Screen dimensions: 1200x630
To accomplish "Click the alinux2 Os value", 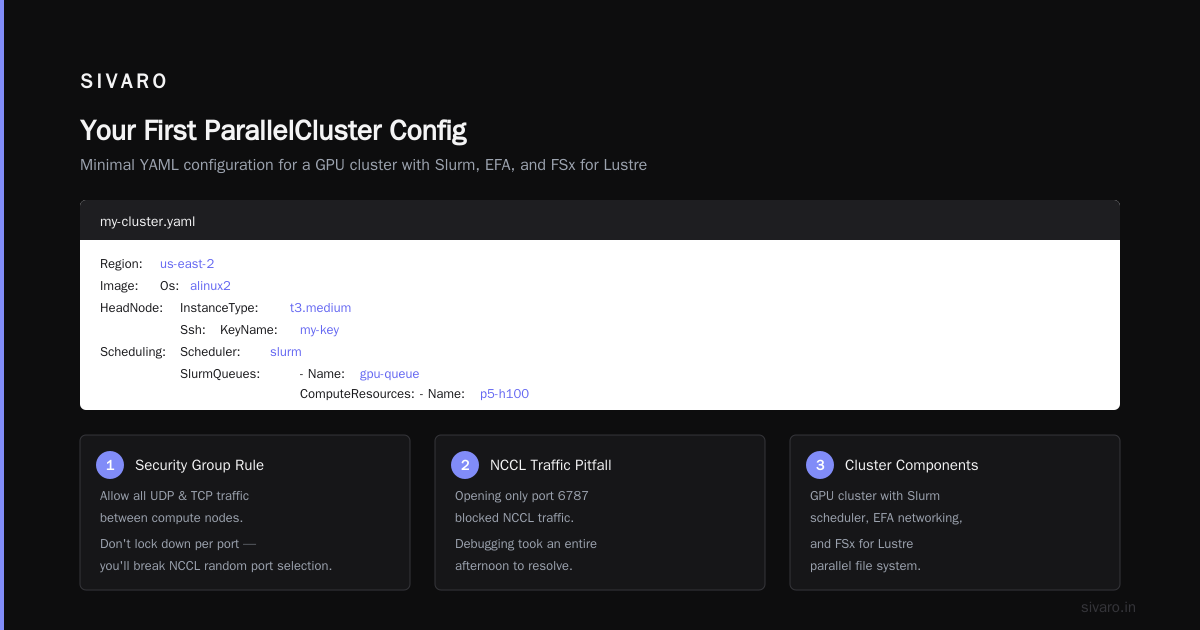I will (x=210, y=286).
